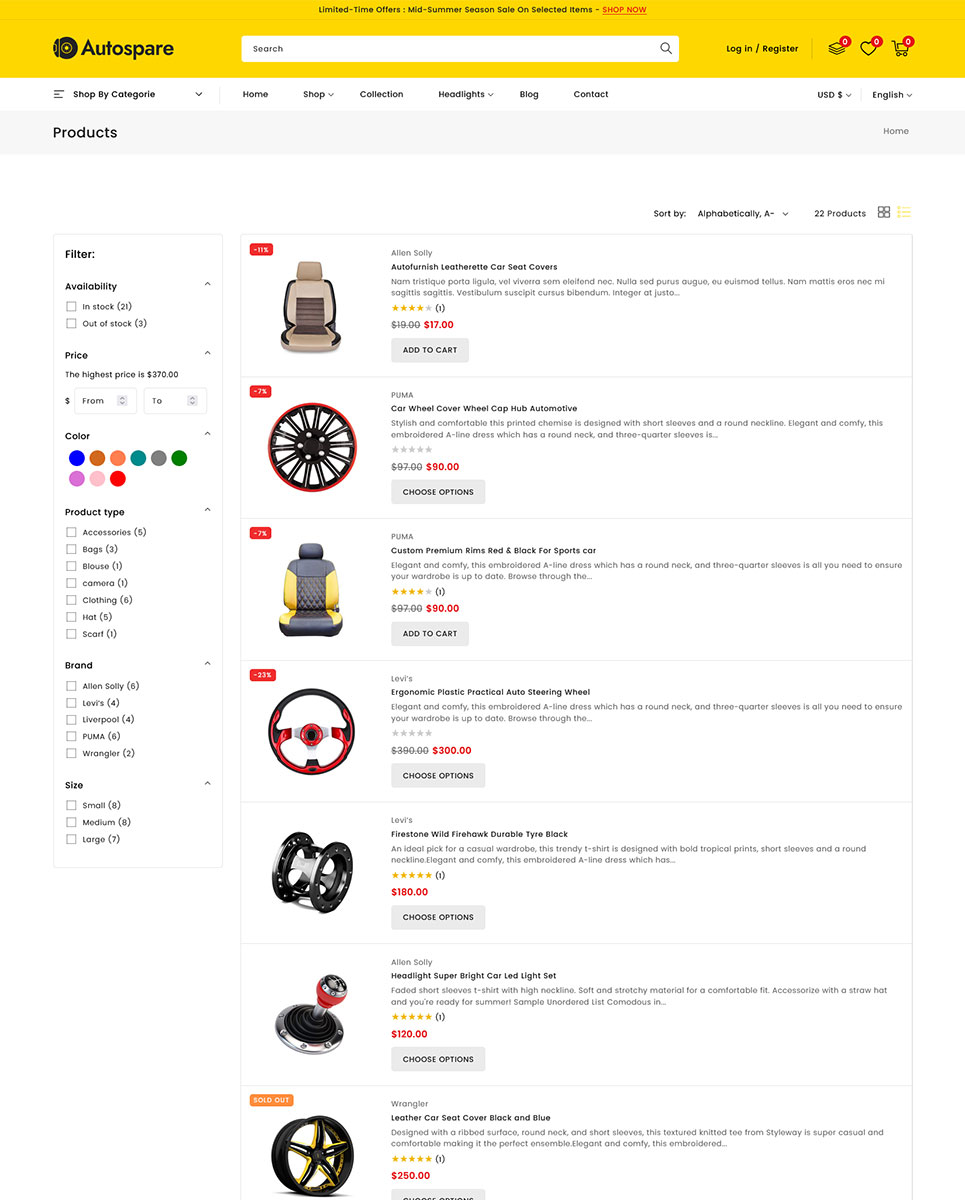Enable the PUMA brand checkbox
The image size is (965, 1200).
point(71,736)
